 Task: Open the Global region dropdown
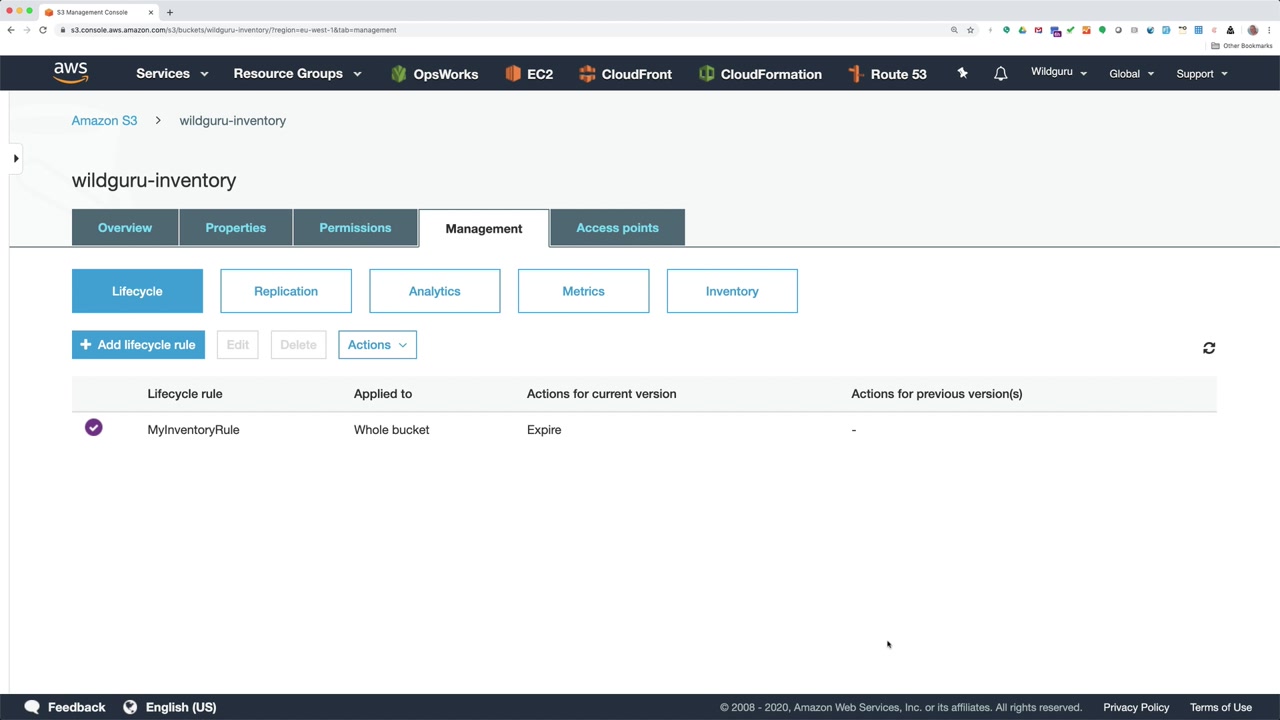[1131, 73]
